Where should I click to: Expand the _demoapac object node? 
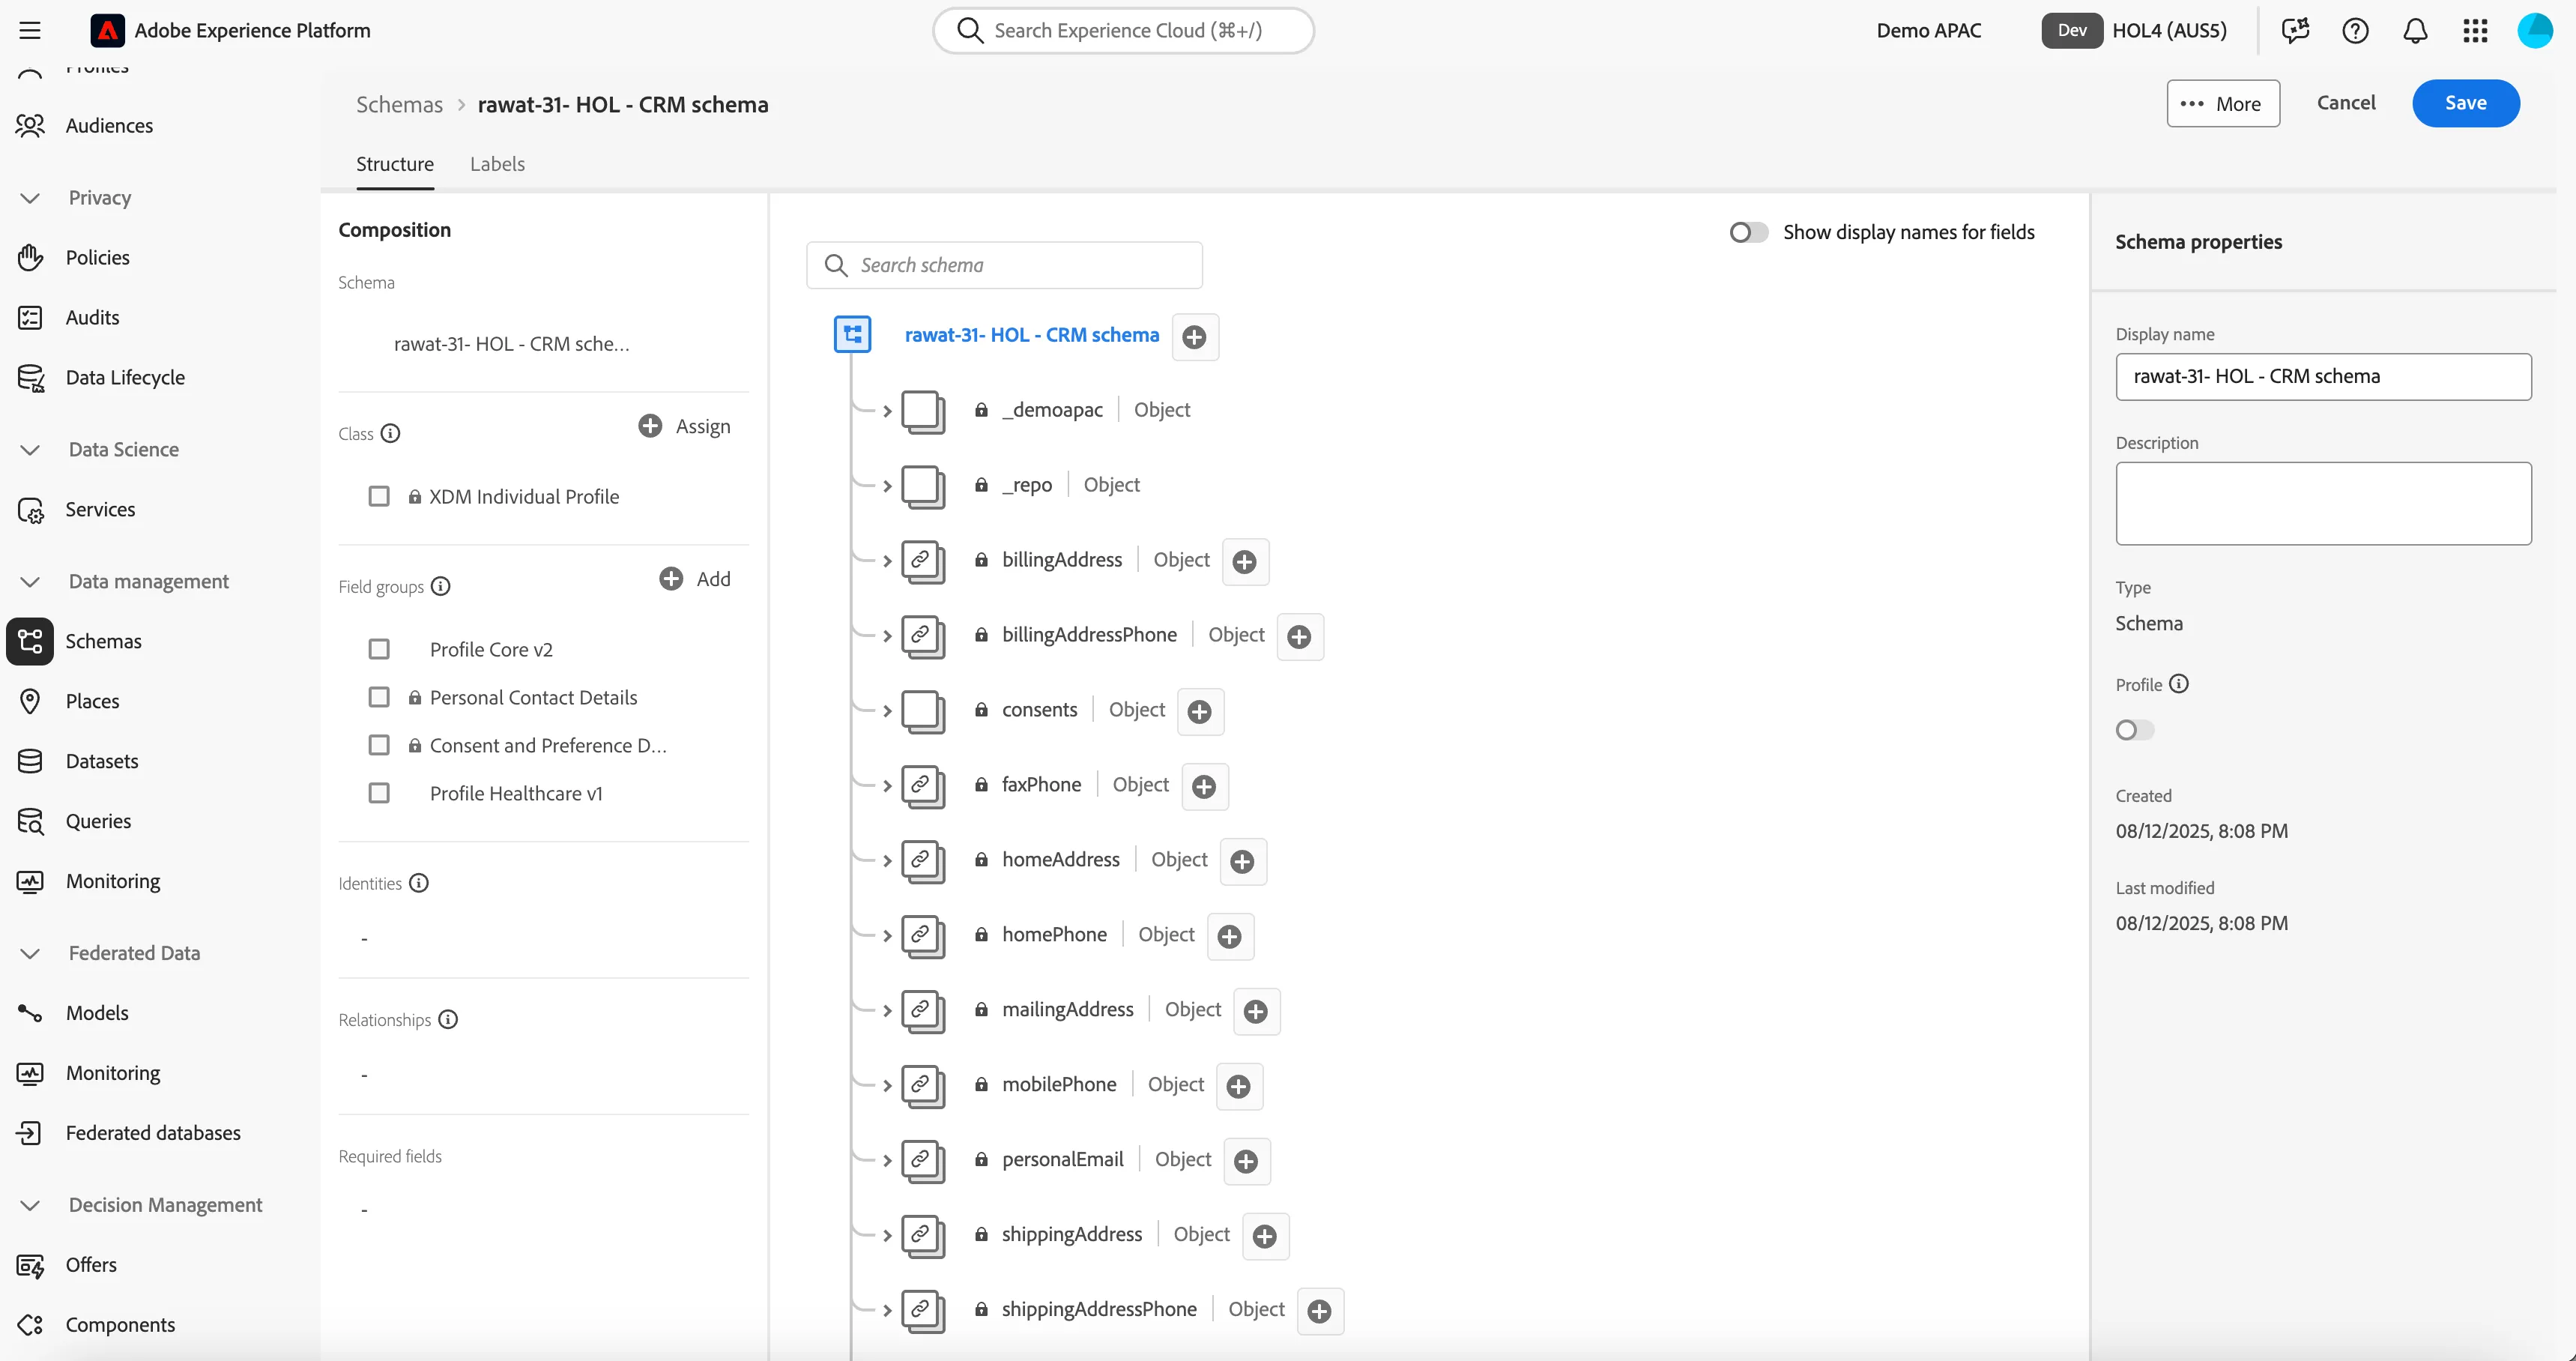tap(887, 411)
